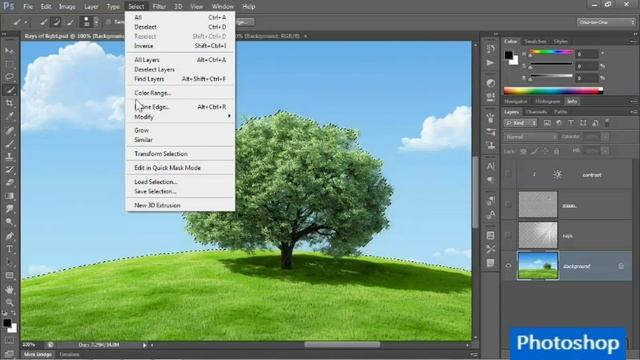Expand the Modify submenu
Image resolution: width=640 pixels, height=360 pixels.
point(180,117)
